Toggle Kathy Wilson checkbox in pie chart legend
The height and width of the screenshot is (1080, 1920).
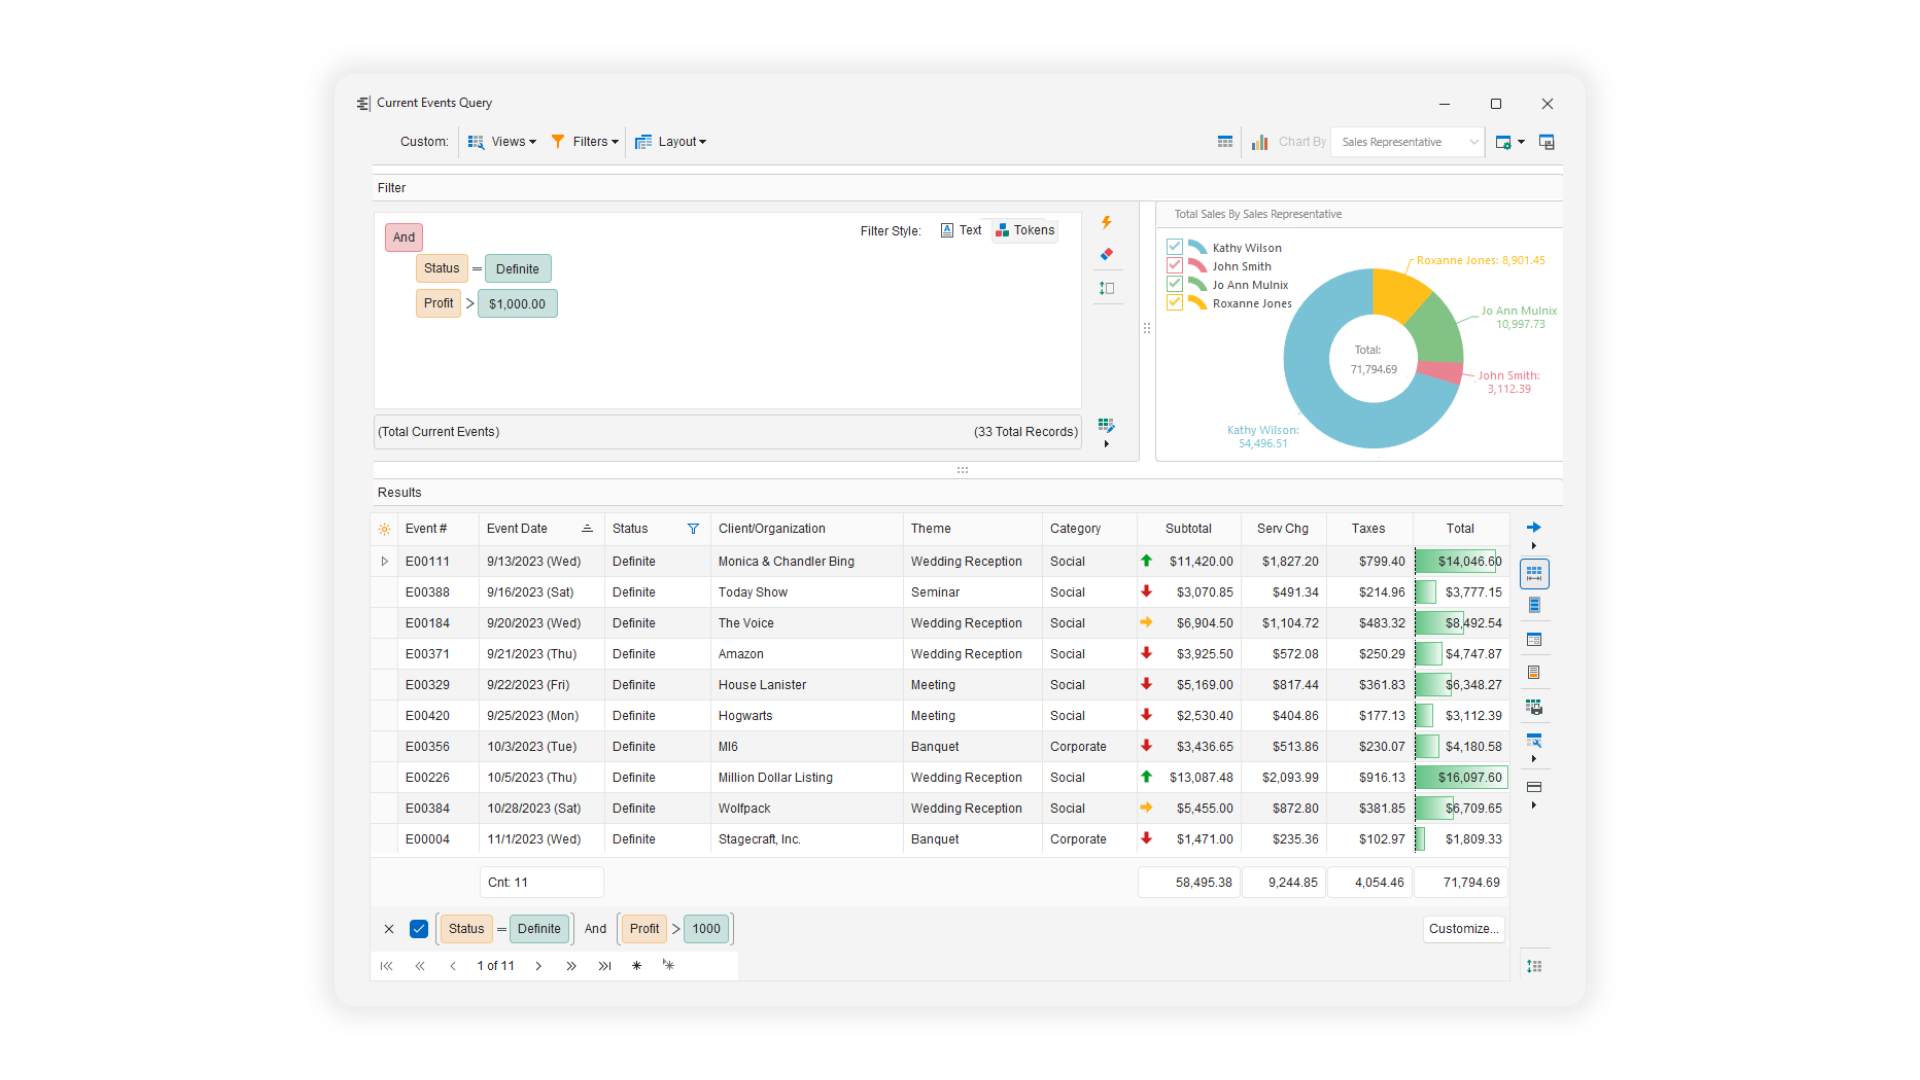(1178, 245)
